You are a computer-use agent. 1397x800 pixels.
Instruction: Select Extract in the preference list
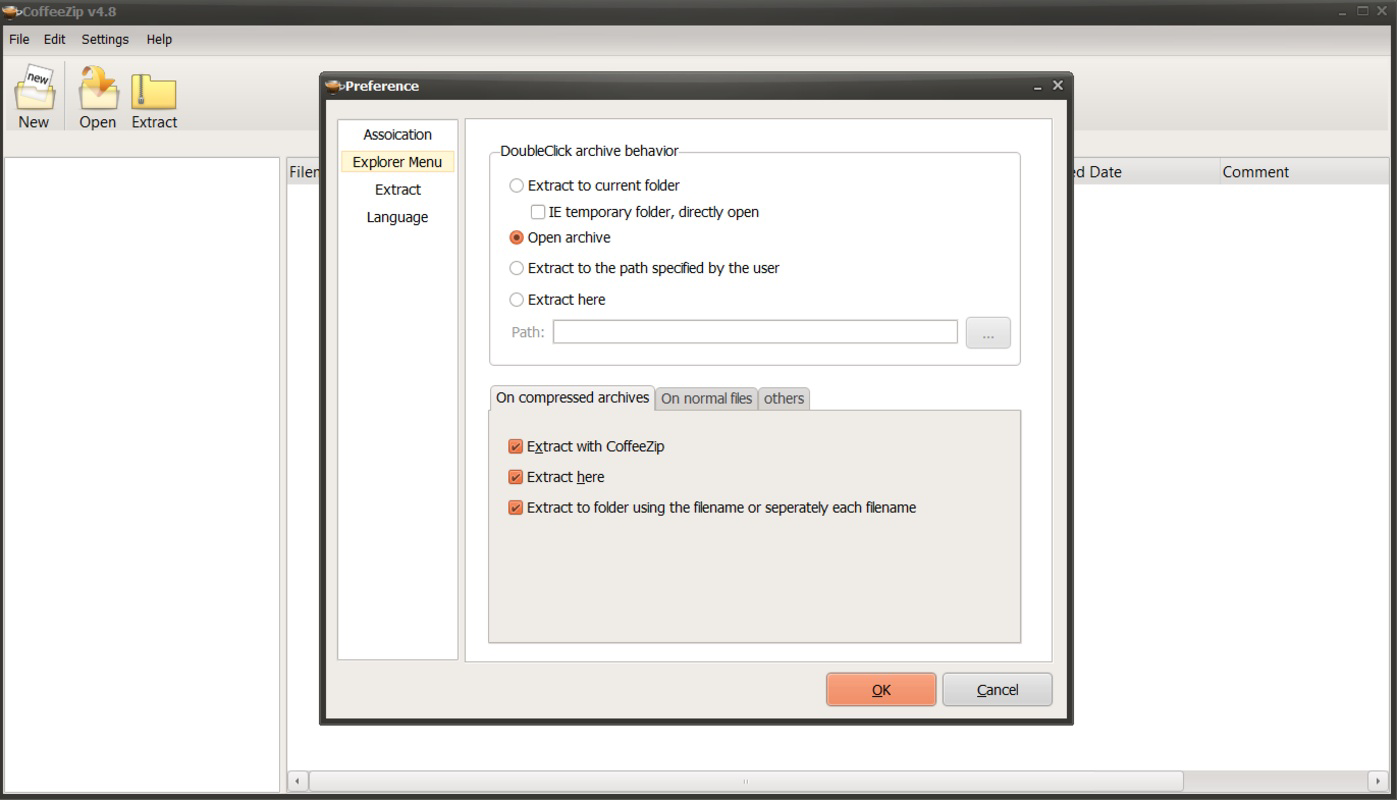click(398, 190)
